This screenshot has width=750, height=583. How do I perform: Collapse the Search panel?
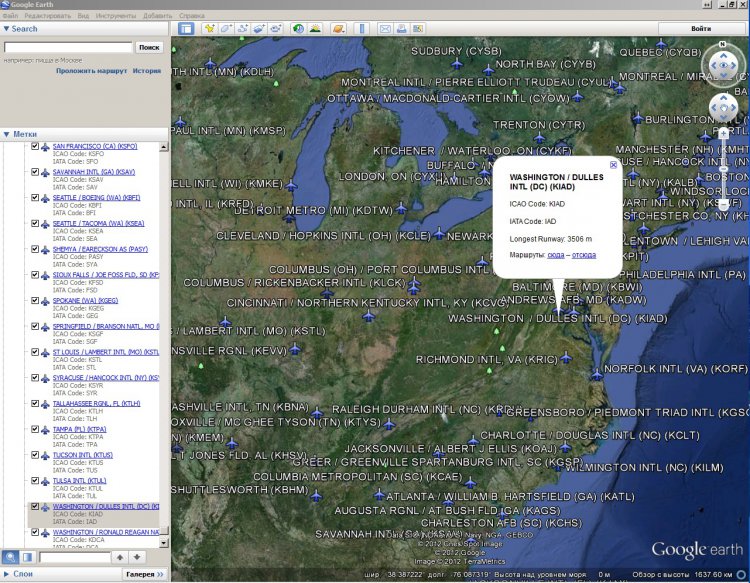click(x=7, y=29)
